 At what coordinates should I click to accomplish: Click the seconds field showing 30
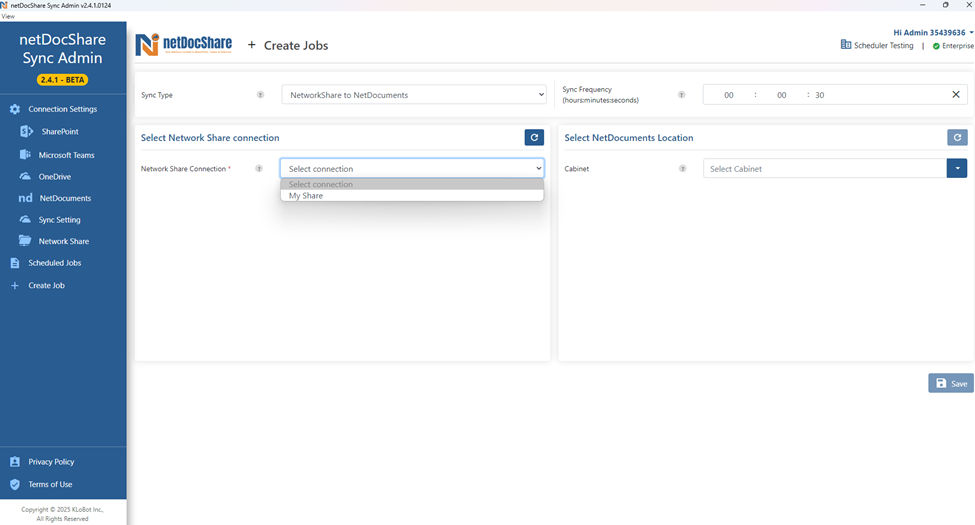point(820,95)
